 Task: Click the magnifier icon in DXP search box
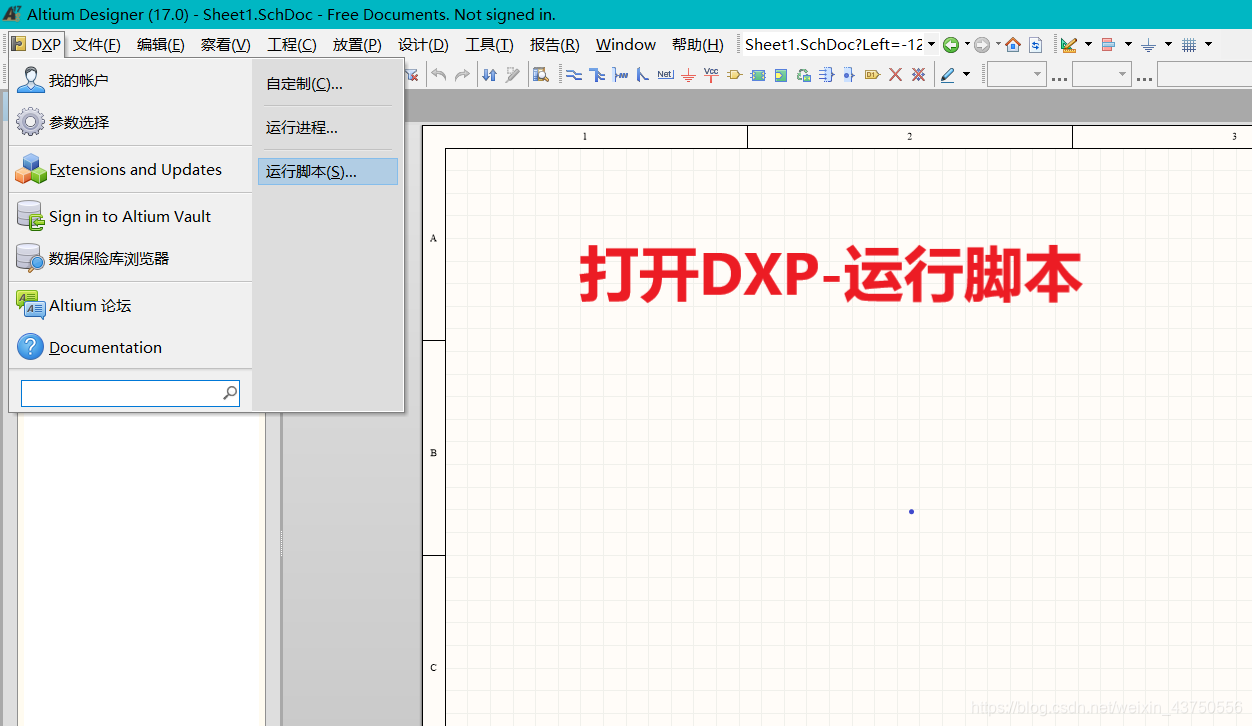[230, 393]
